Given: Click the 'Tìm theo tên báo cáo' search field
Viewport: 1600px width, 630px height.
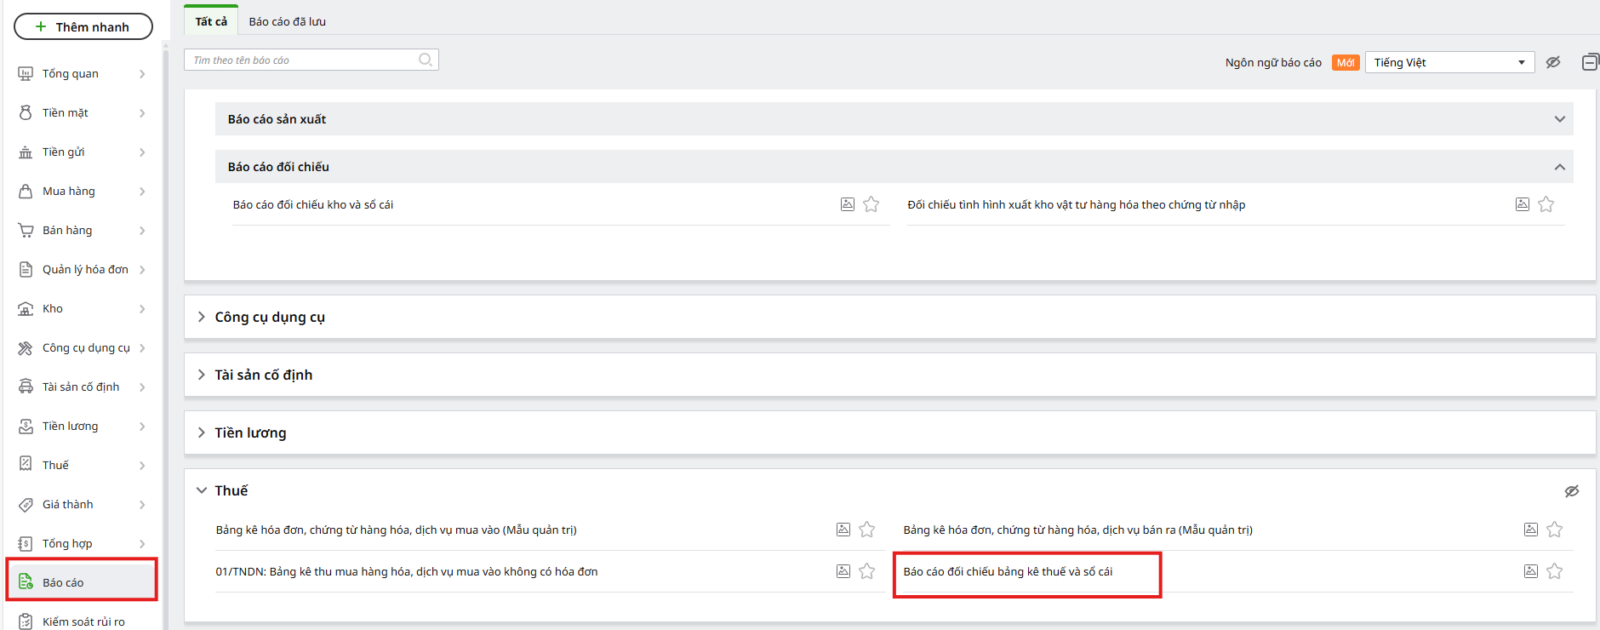Looking at the screenshot, I should click(x=300, y=60).
